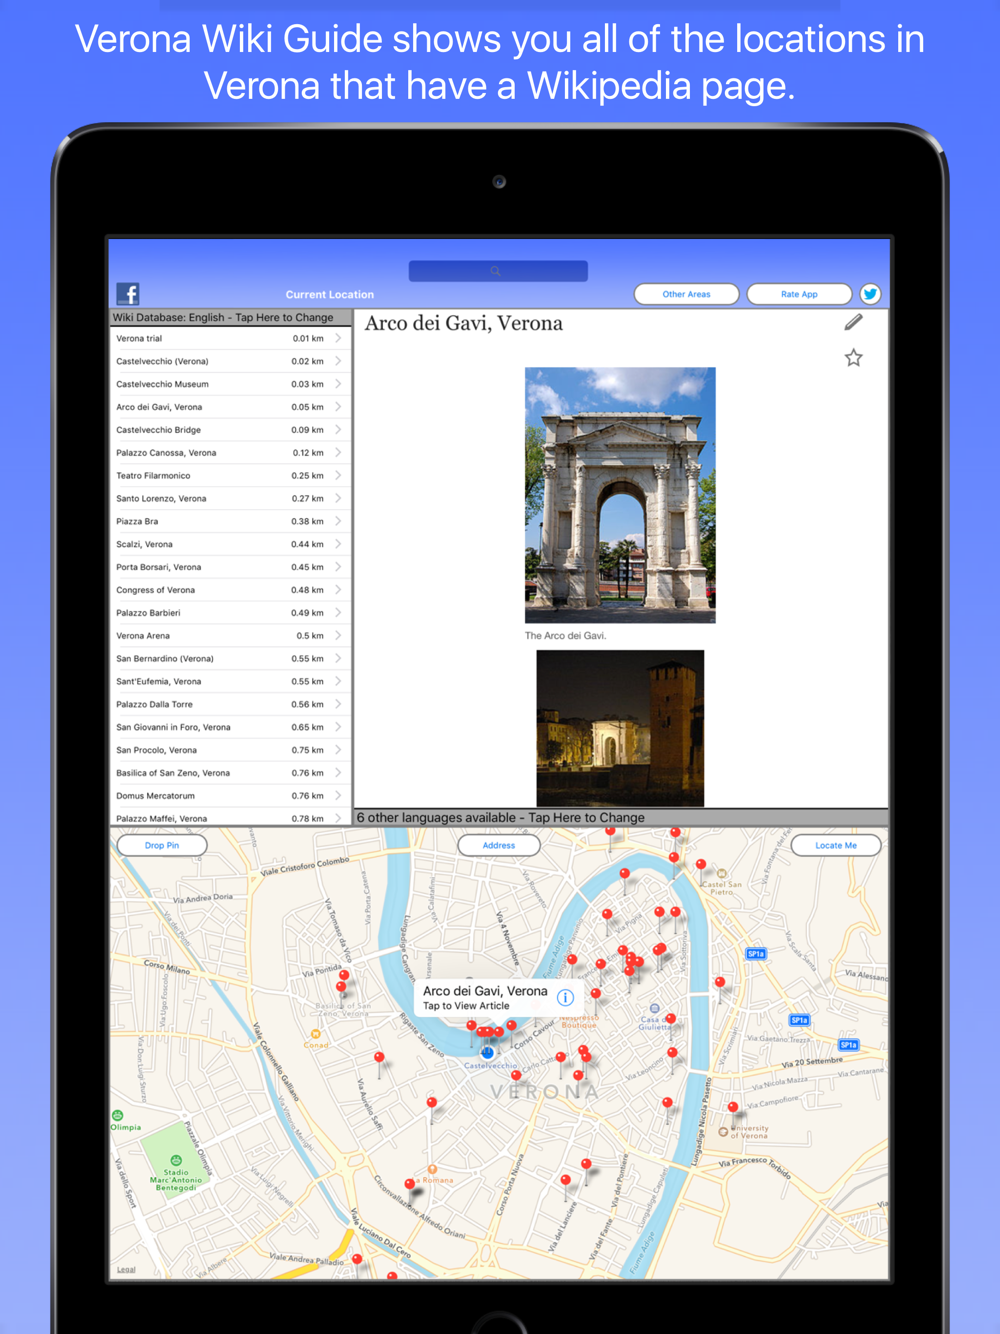Image resolution: width=1000 pixels, height=1334 pixels.
Task: Open the Twitter bird icon
Action: tap(870, 294)
